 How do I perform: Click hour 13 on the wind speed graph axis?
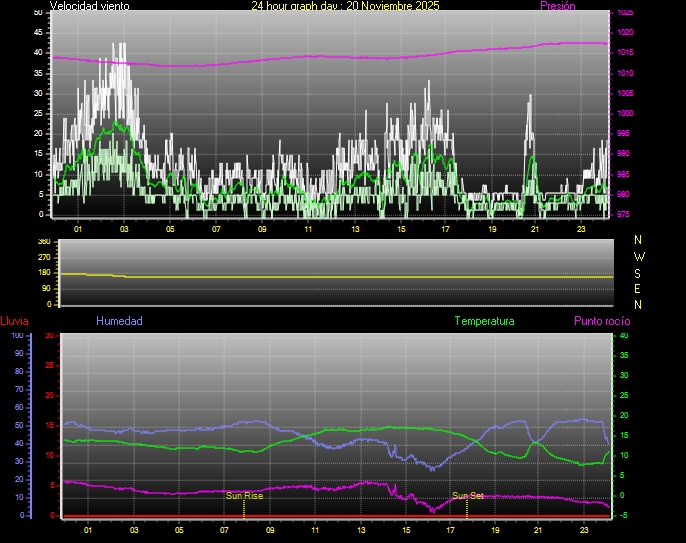355,229
